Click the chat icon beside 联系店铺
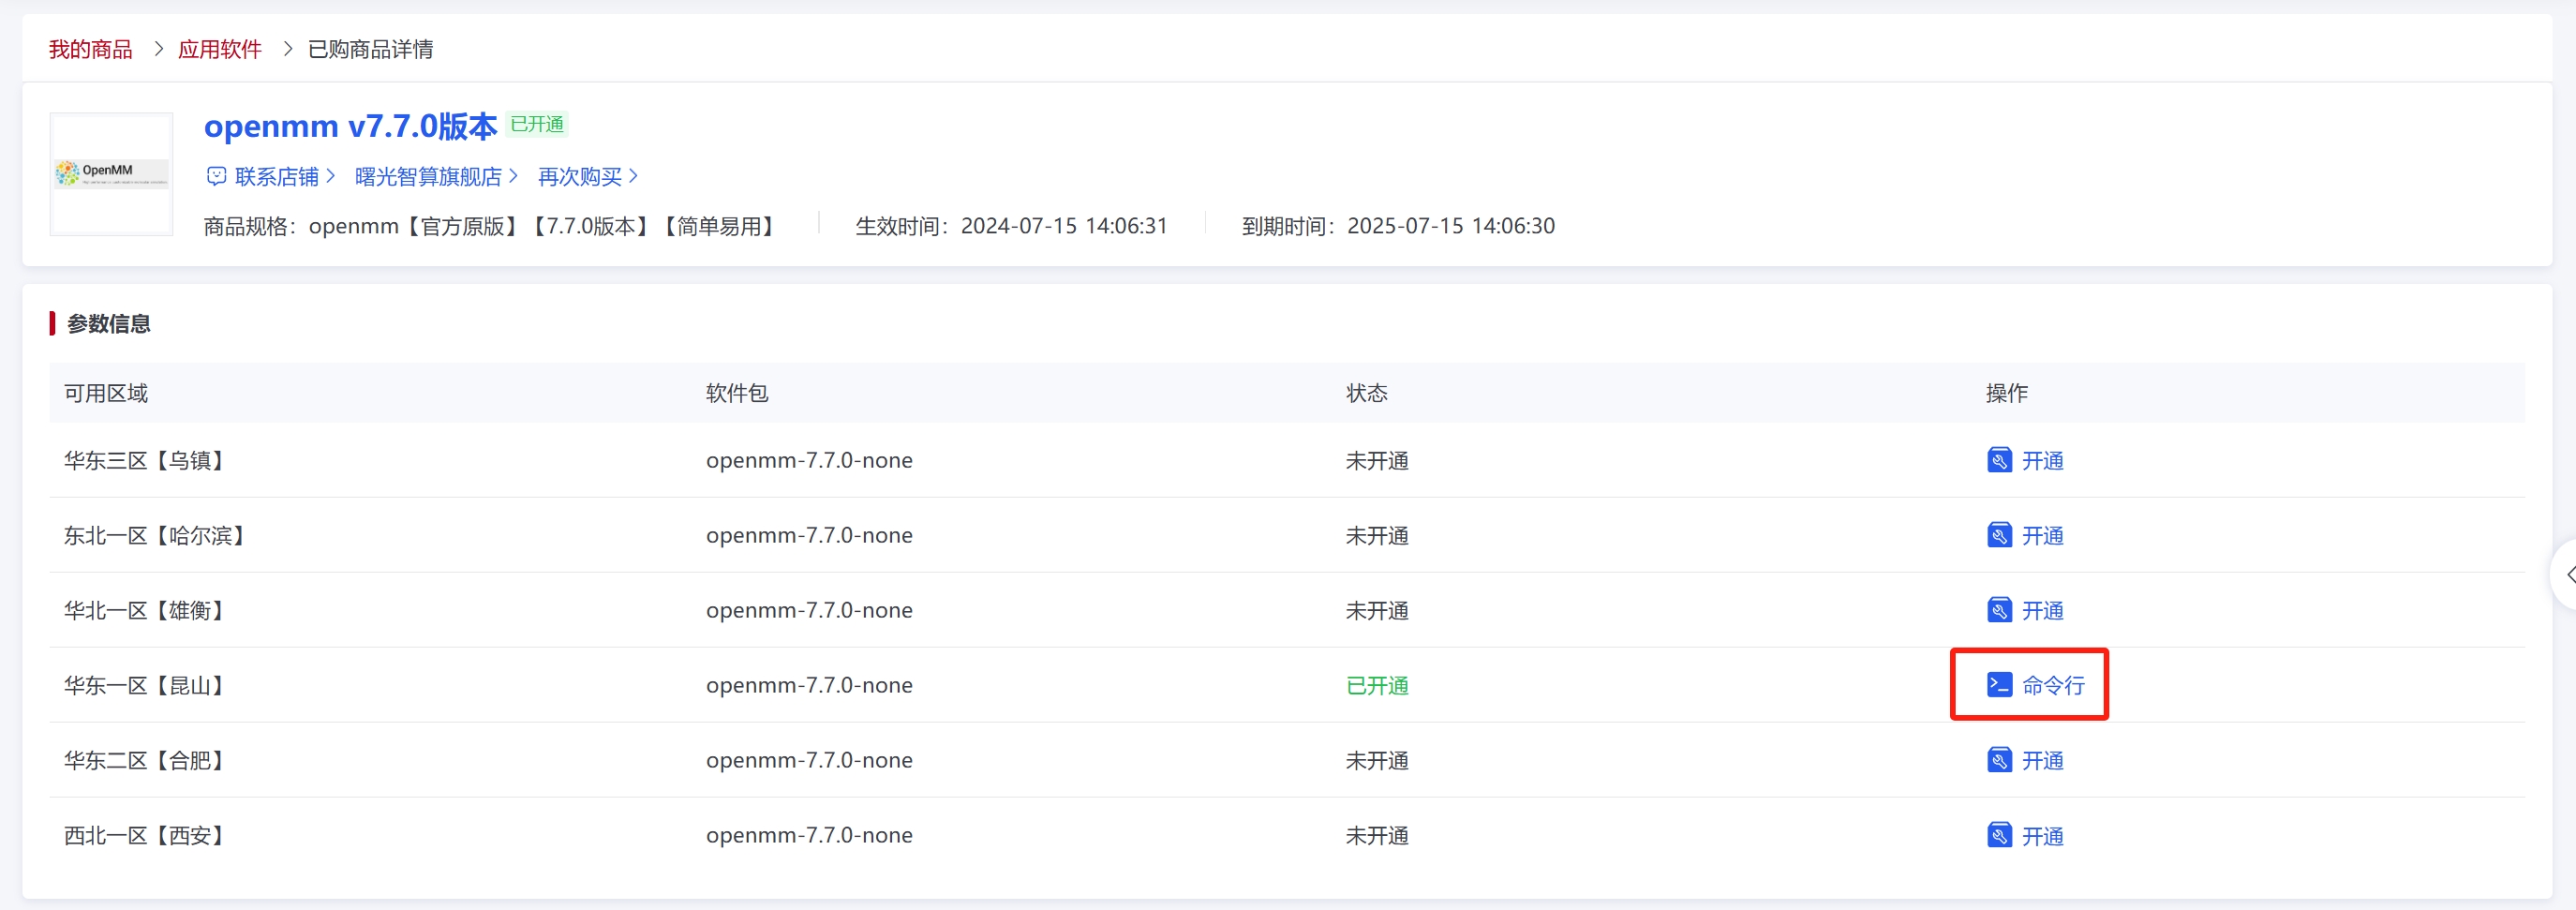2576x910 pixels. click(x=216, y=177)
